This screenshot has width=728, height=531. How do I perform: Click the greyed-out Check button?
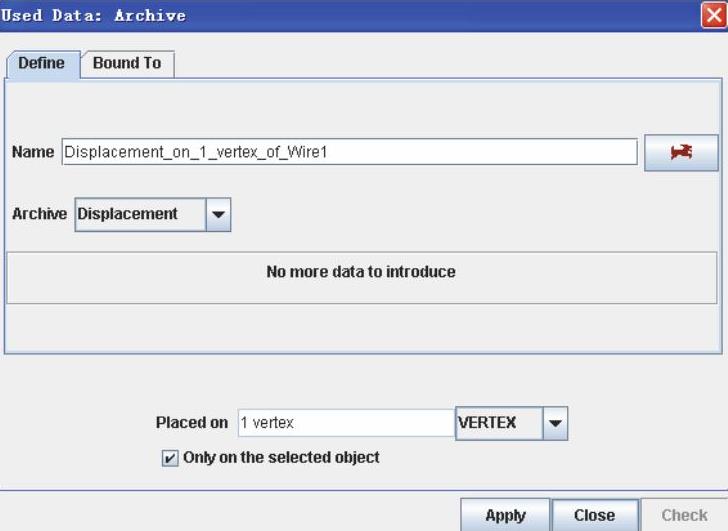pyautogui.click(x=684, y=515)
